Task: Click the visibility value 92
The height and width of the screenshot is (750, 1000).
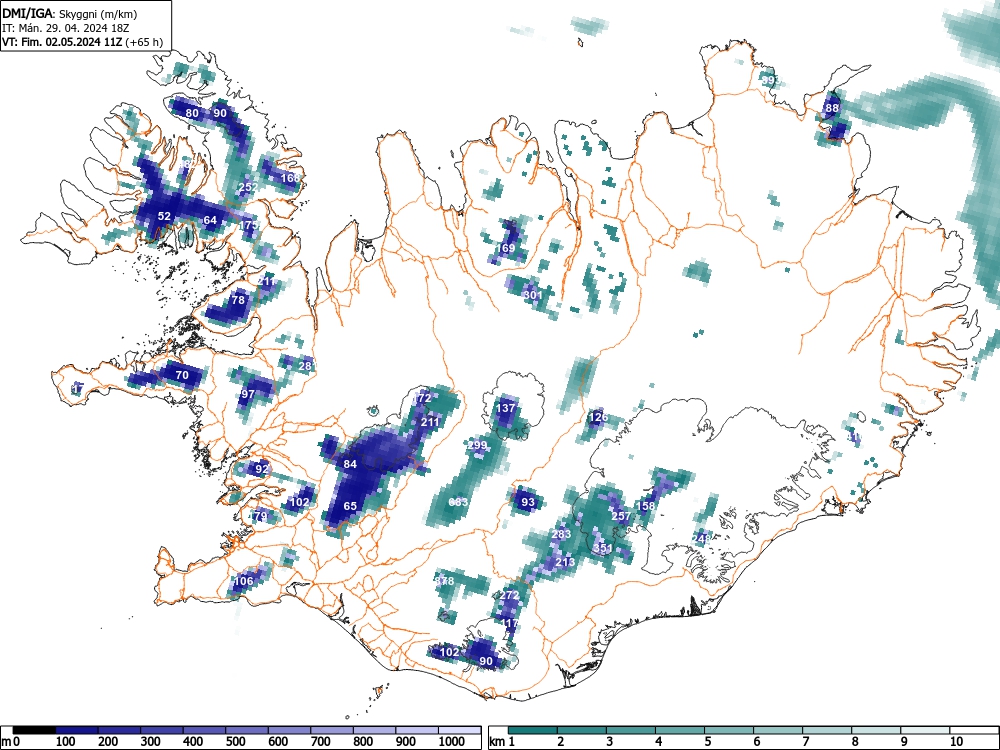Action: click(262, 469)
